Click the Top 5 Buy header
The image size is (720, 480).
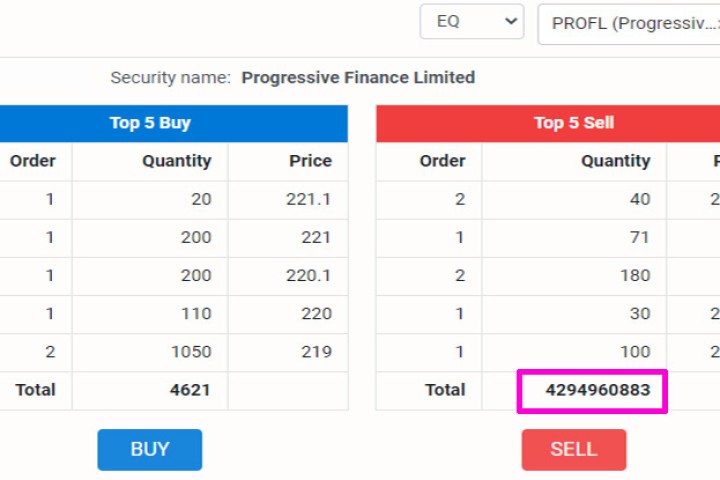[x=150, y=123]
